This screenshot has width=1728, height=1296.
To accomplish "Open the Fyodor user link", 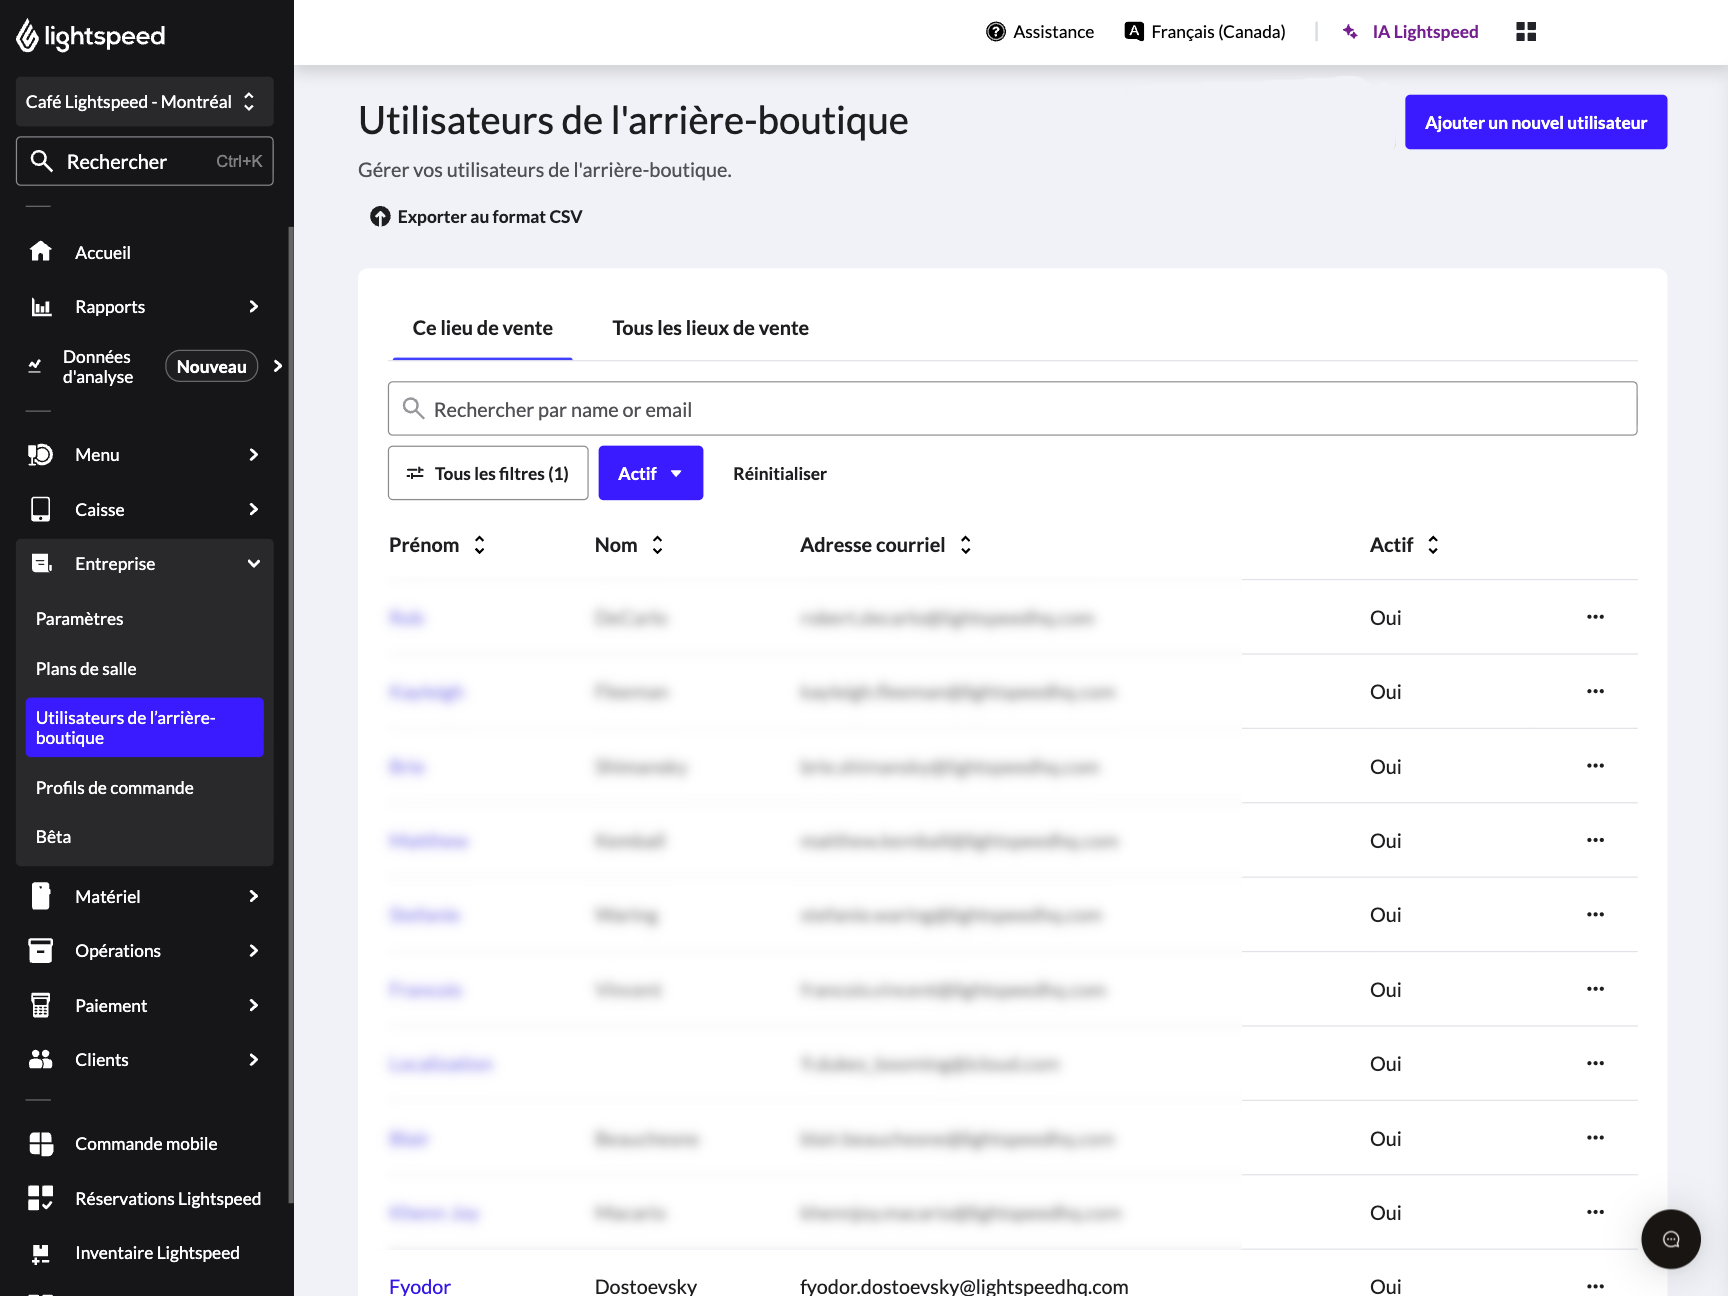I will [420, 1286].
